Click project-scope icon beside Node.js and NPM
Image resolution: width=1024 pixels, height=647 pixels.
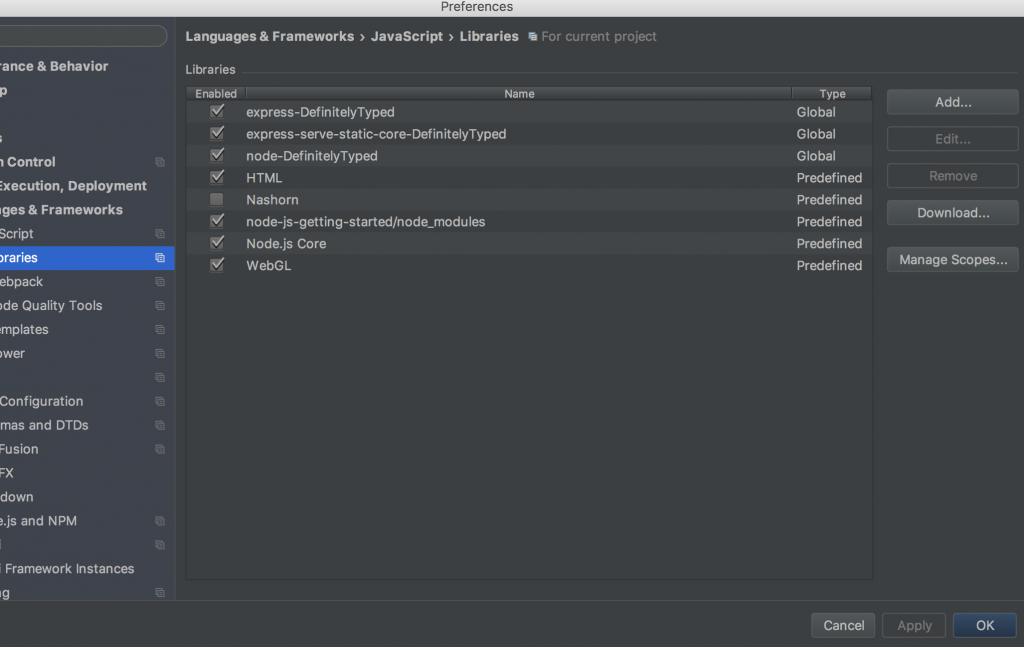tap(159, 521)
